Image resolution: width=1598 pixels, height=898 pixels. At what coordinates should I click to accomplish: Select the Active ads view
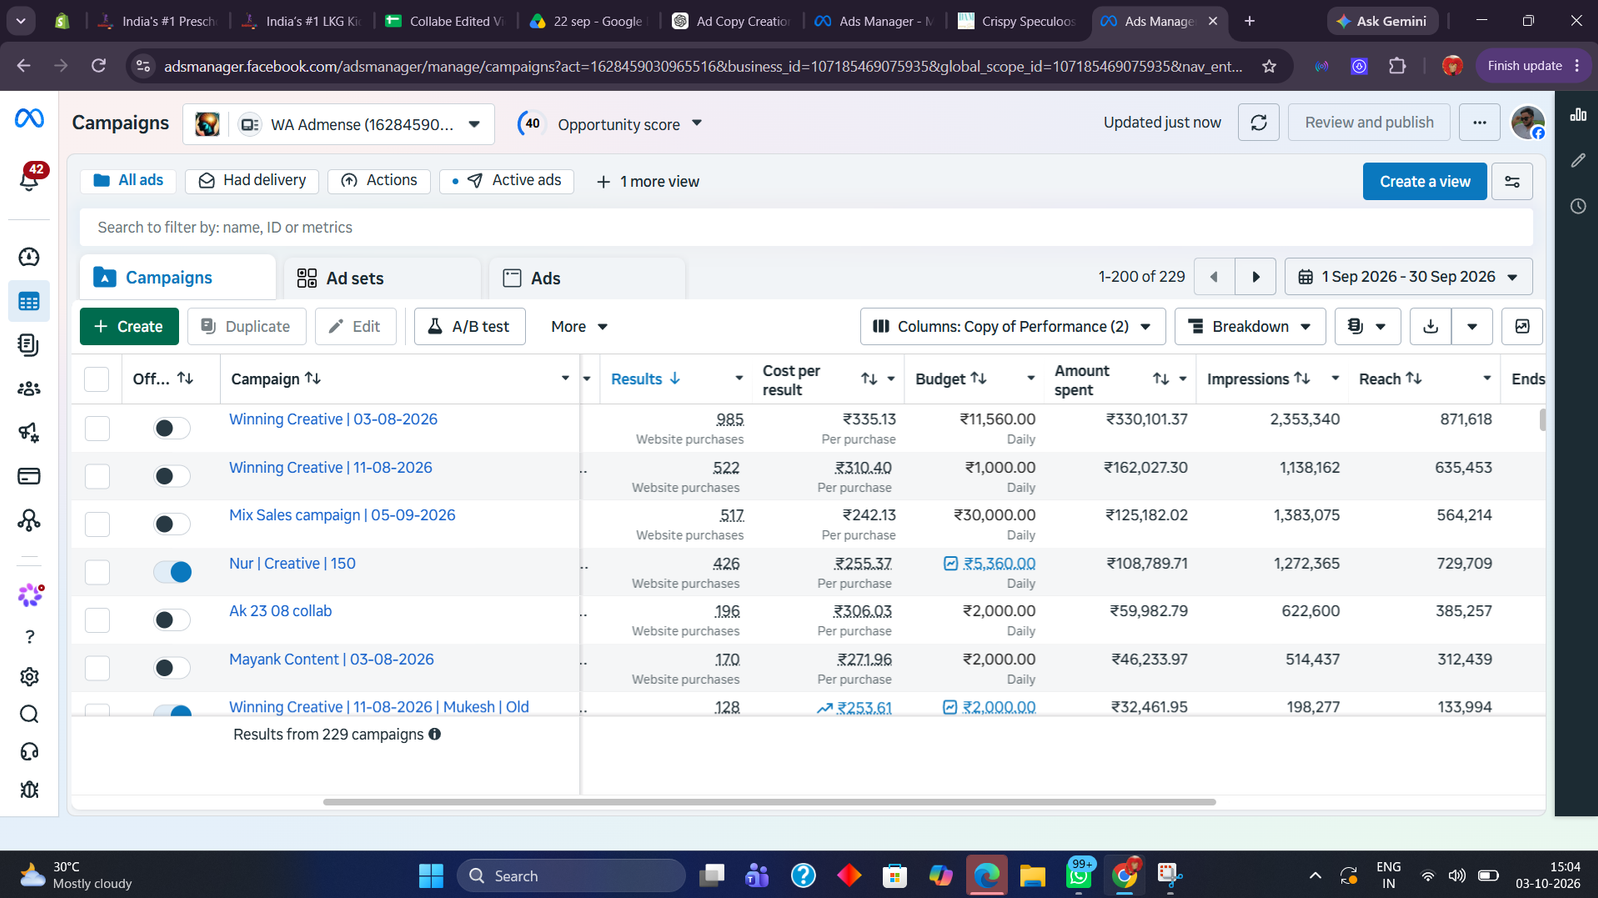[x=507, y=181]
